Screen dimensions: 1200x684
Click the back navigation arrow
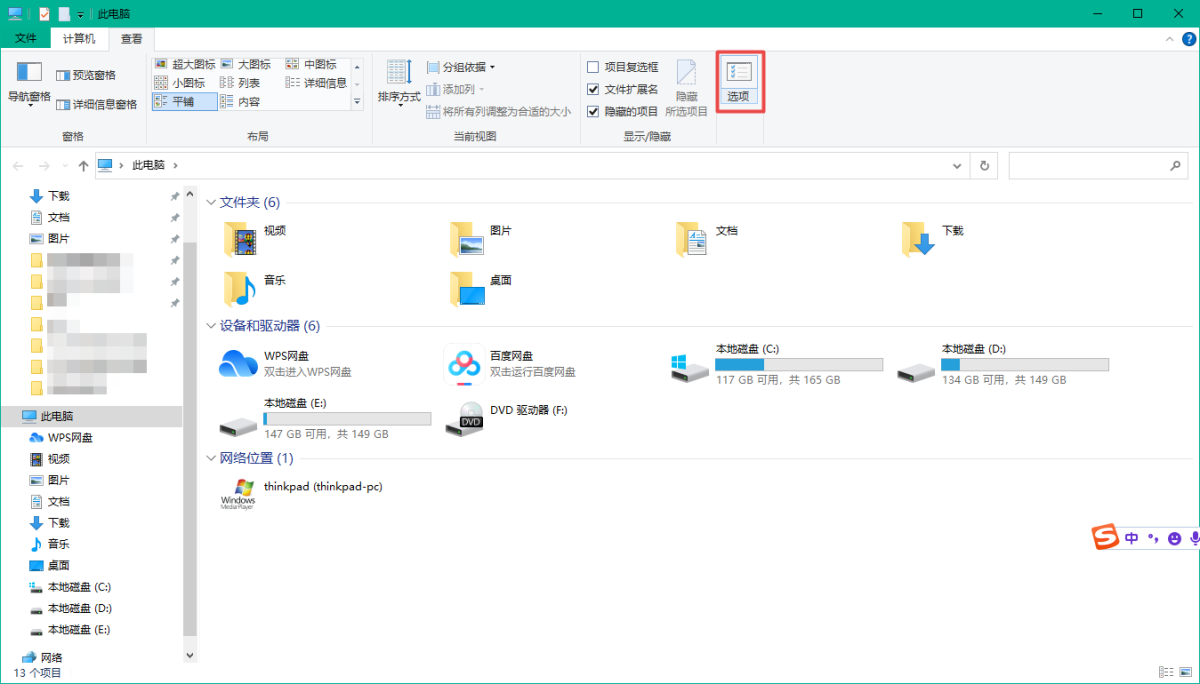pyautogui.click(x=18, y=165)
